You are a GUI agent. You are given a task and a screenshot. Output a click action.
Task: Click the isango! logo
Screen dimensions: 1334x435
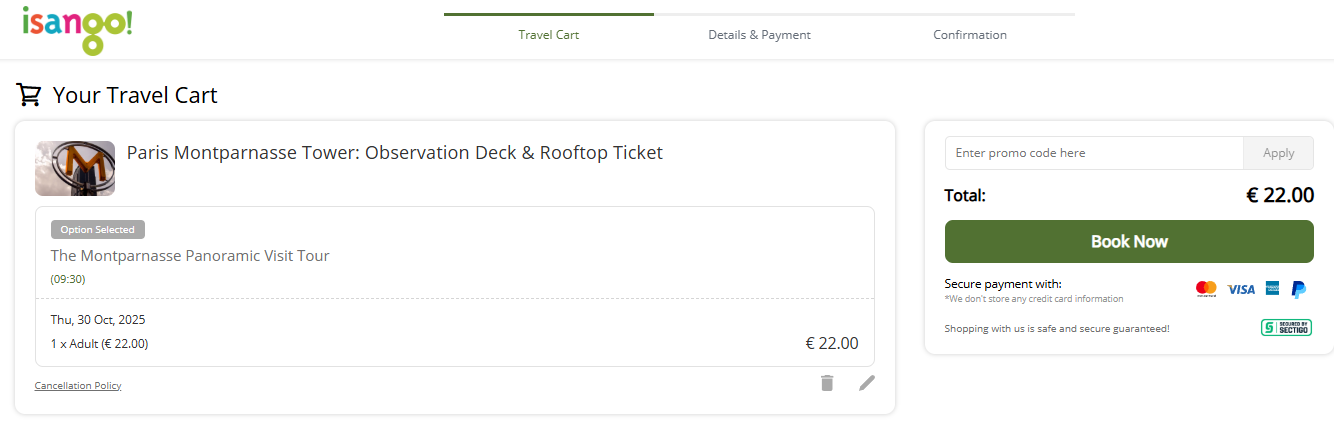(x=77, y=28)
